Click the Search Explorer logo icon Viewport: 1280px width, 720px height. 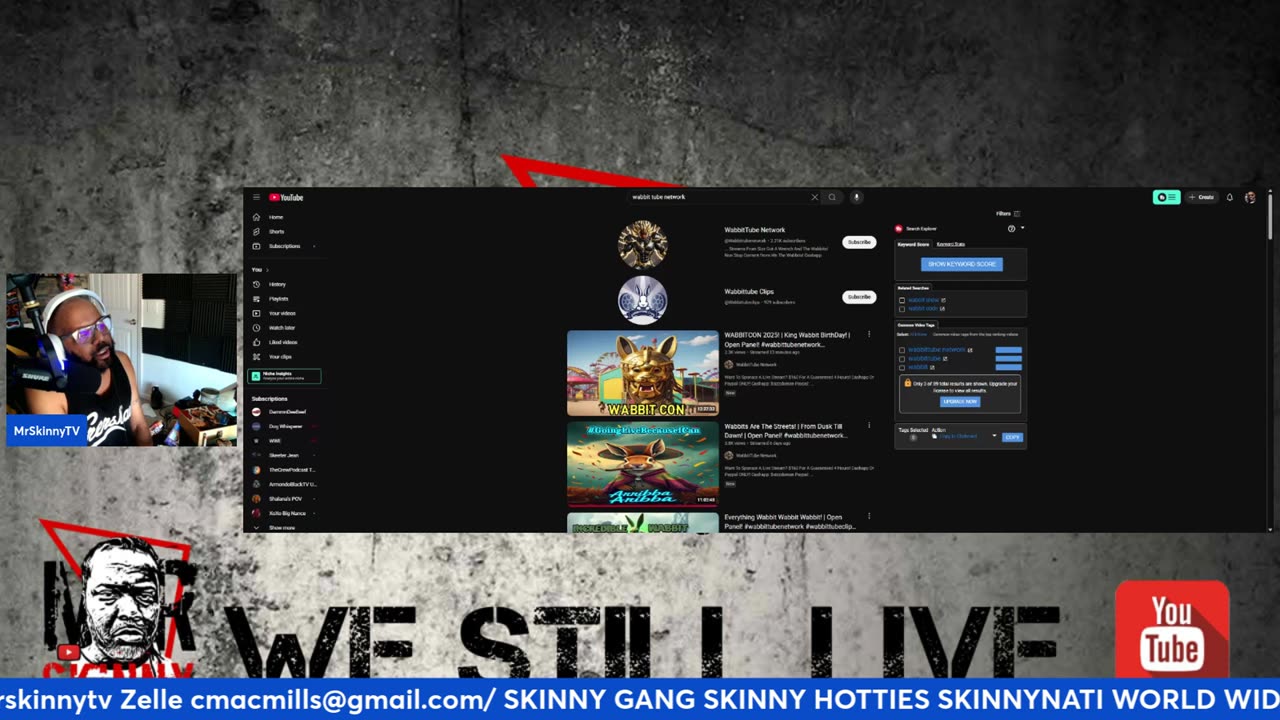[899, 228]
